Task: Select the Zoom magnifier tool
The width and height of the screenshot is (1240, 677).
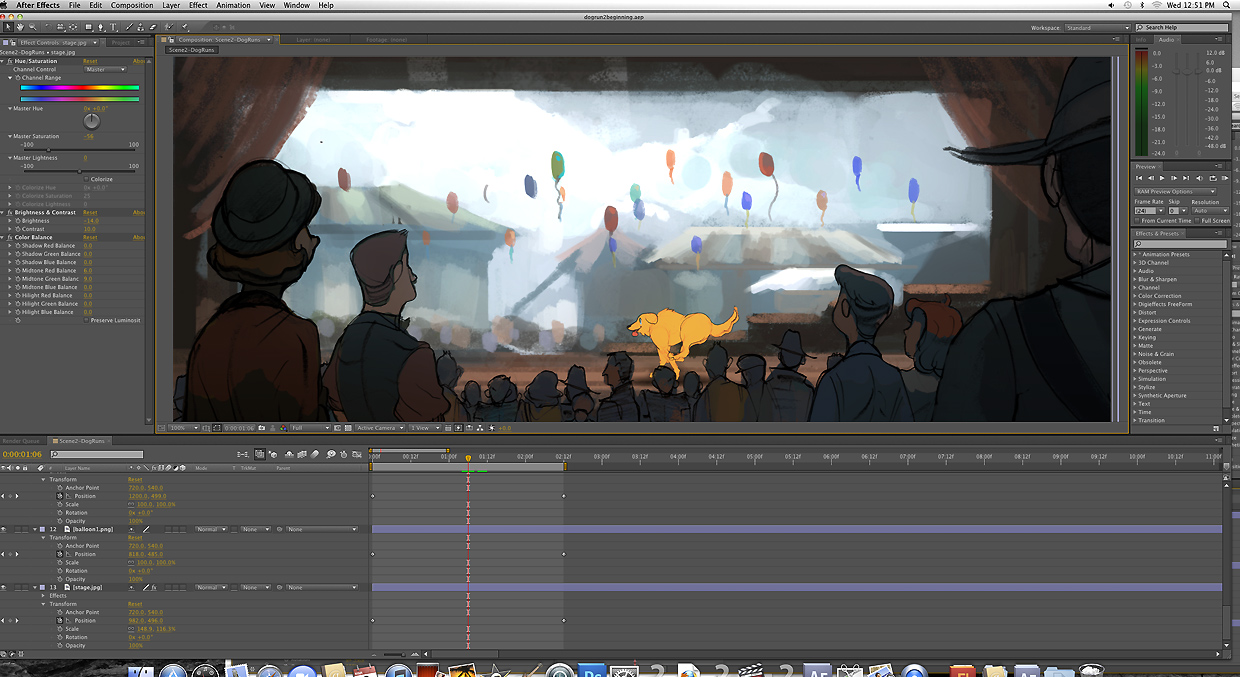Action: 32,27
